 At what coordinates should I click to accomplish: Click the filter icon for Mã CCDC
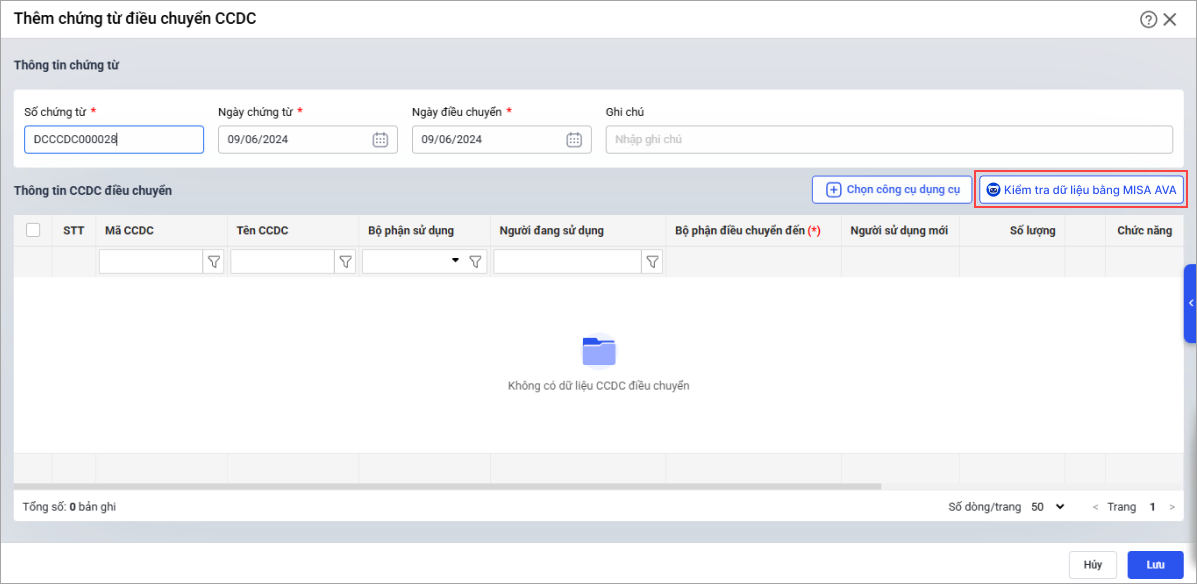(213, 262)
